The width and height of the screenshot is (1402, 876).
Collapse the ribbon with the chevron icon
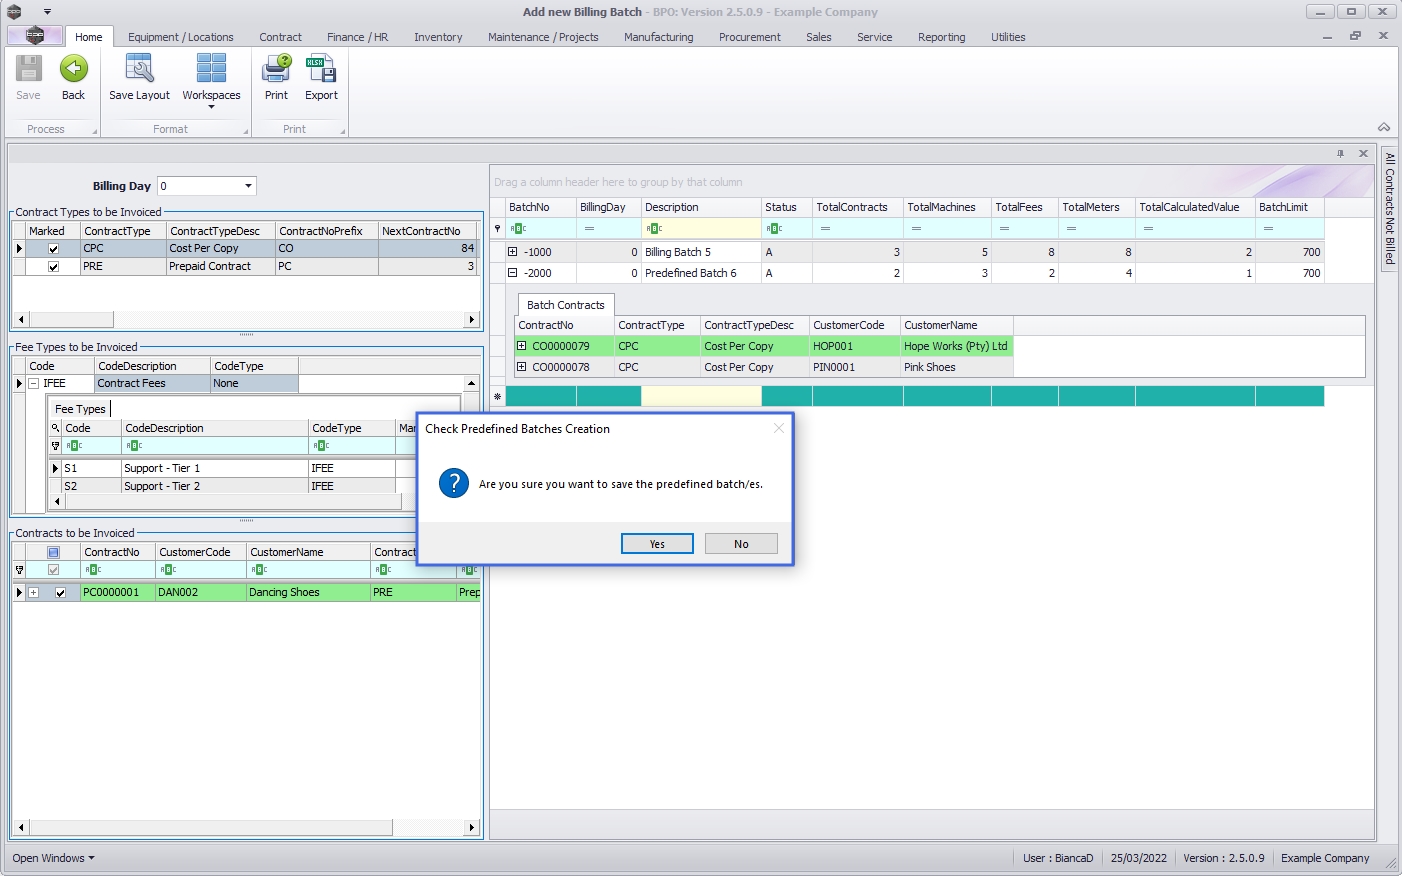click(x=1384, y=127)
